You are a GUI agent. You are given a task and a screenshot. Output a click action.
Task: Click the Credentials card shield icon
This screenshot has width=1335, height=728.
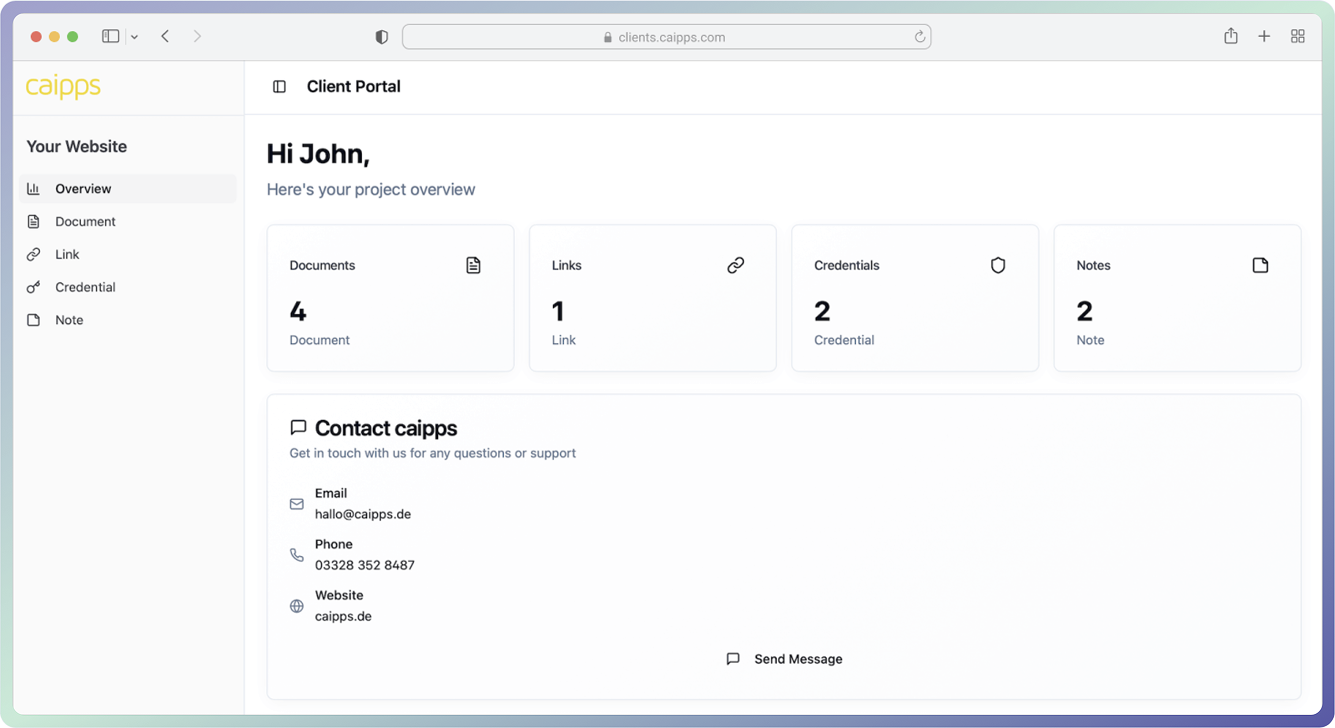[x=998, y=265]
